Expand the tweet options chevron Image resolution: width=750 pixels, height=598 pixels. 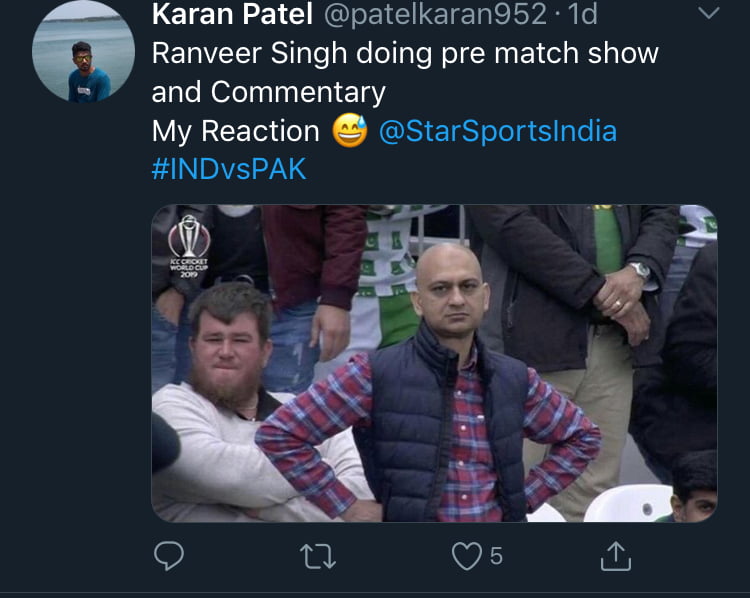(x=708, y=14)
